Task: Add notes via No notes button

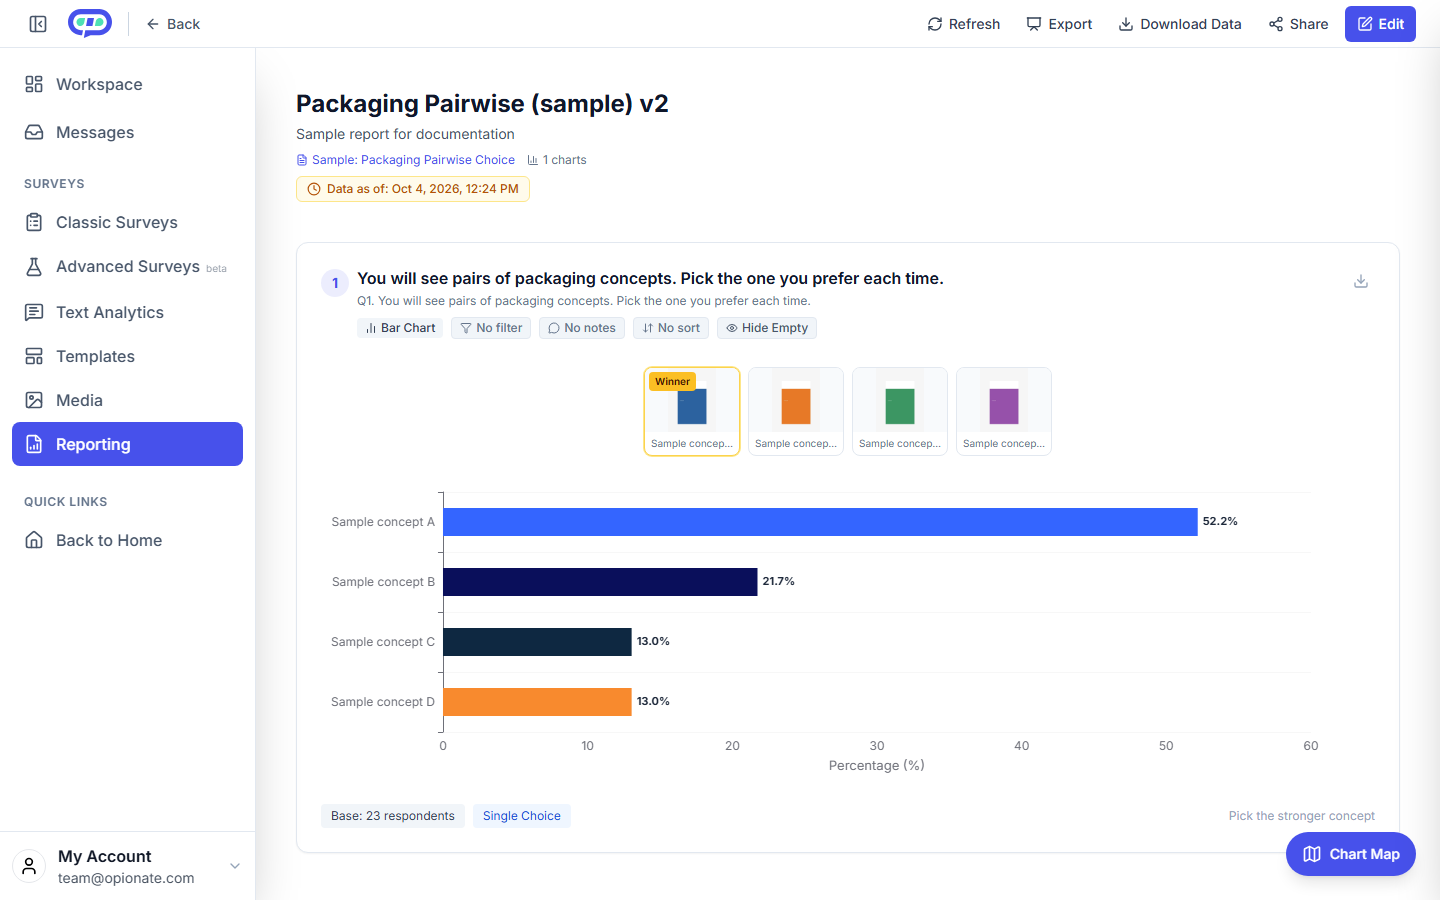Action: point(582,328)
